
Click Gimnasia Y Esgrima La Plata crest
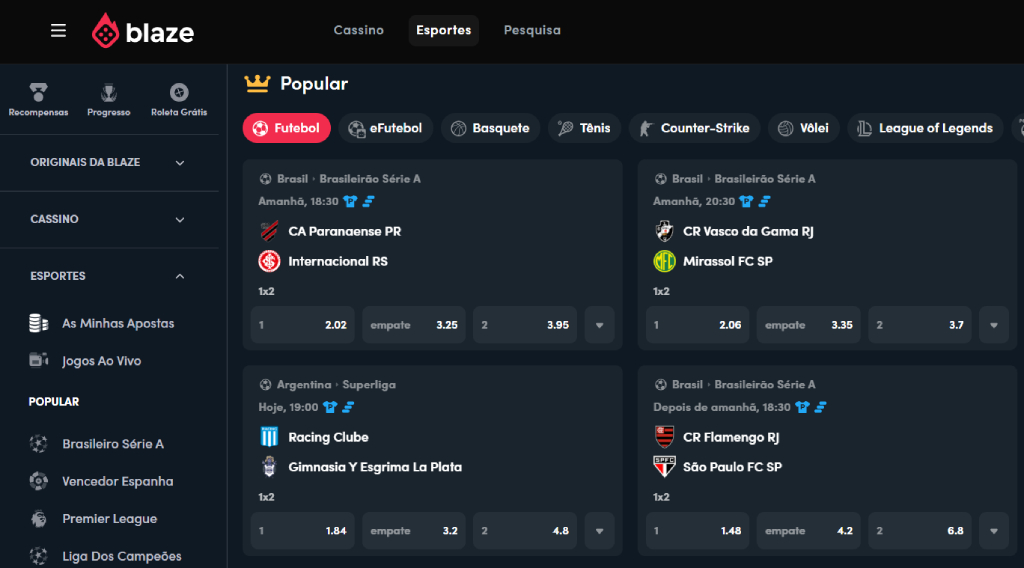click(269, 467)
